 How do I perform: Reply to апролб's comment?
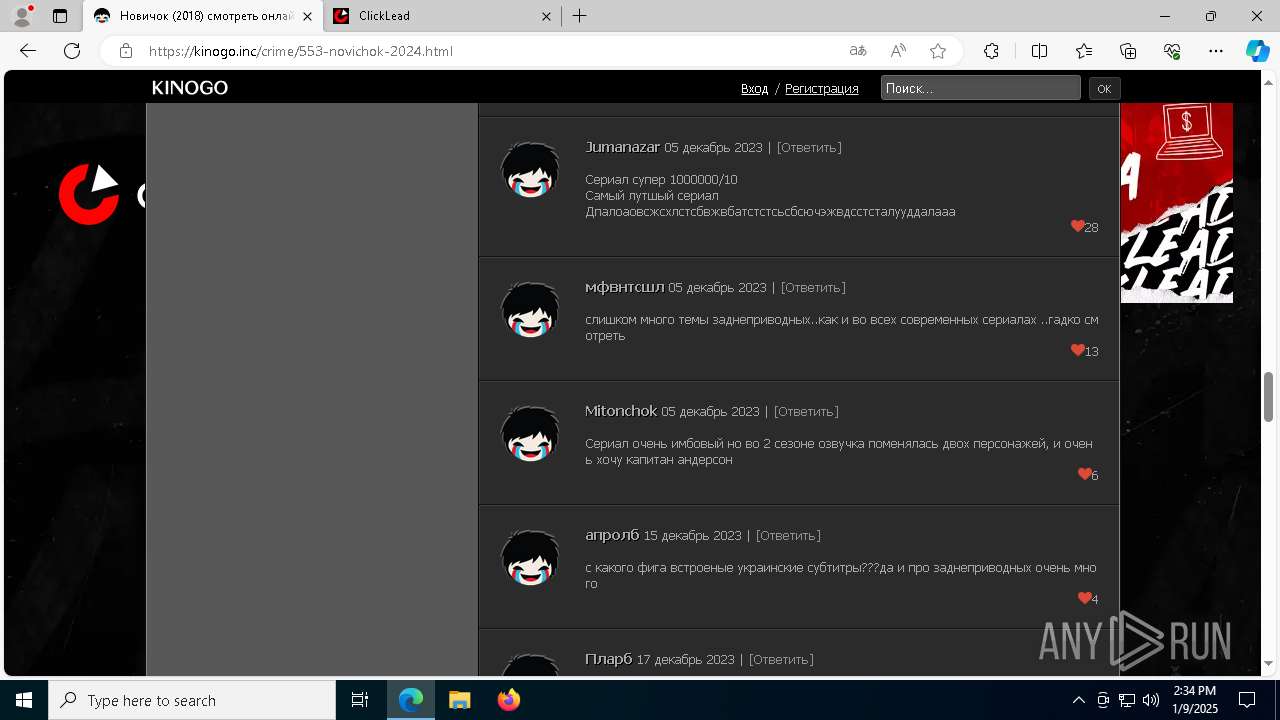pyautogui.click(x=788, y=535)
